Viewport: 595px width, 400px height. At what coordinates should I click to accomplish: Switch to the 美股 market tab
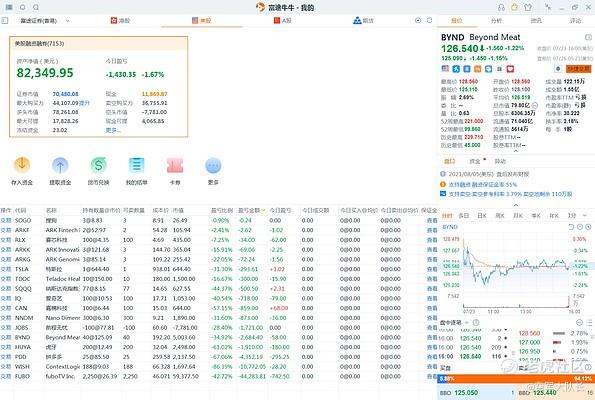(201, 20)
